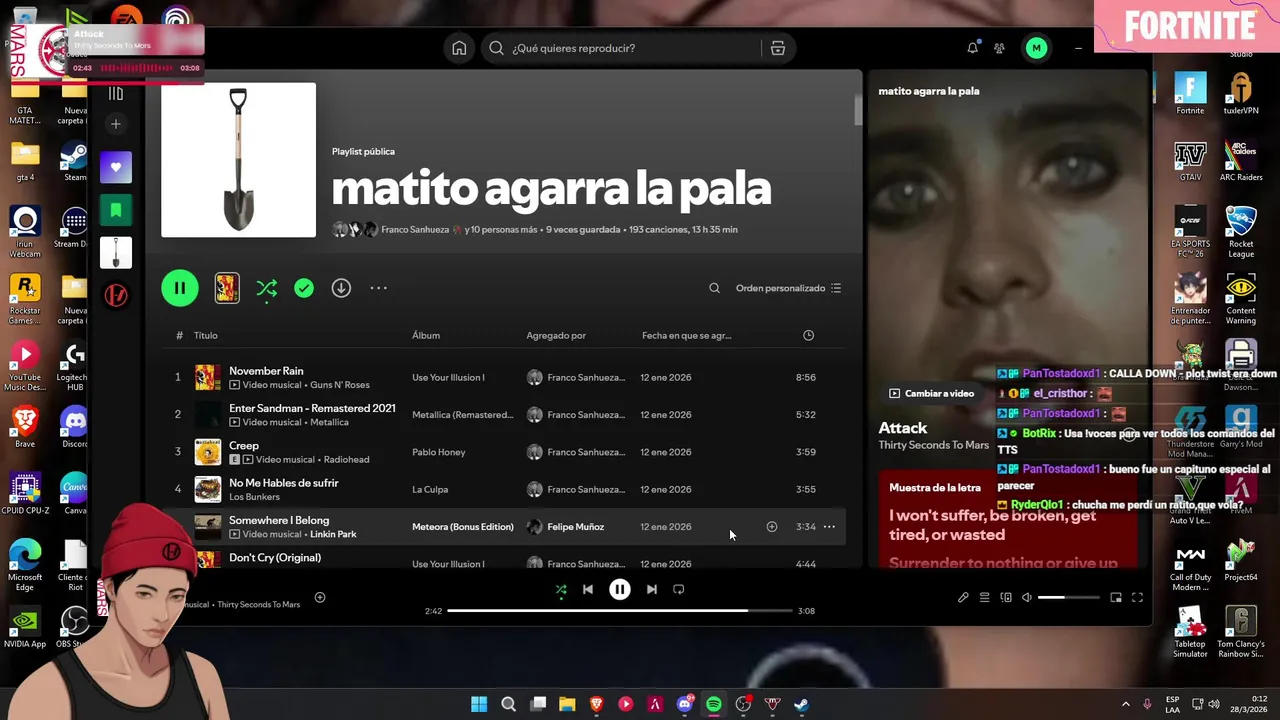Open Spotify from the Windows taskbar
The image size is (1280, 720).
[x=714, y=704]
